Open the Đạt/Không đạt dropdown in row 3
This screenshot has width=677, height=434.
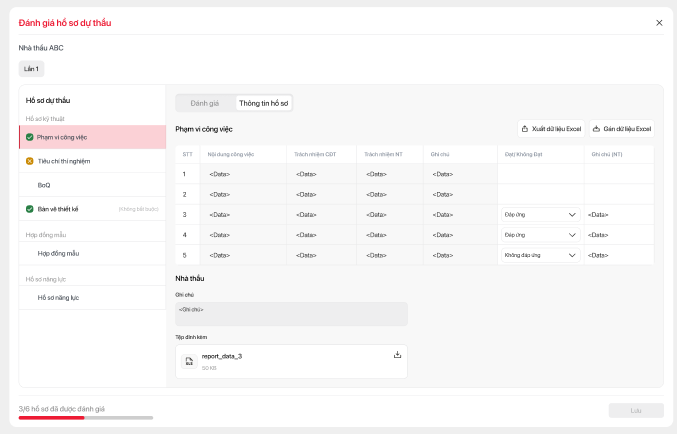[540, 215]
